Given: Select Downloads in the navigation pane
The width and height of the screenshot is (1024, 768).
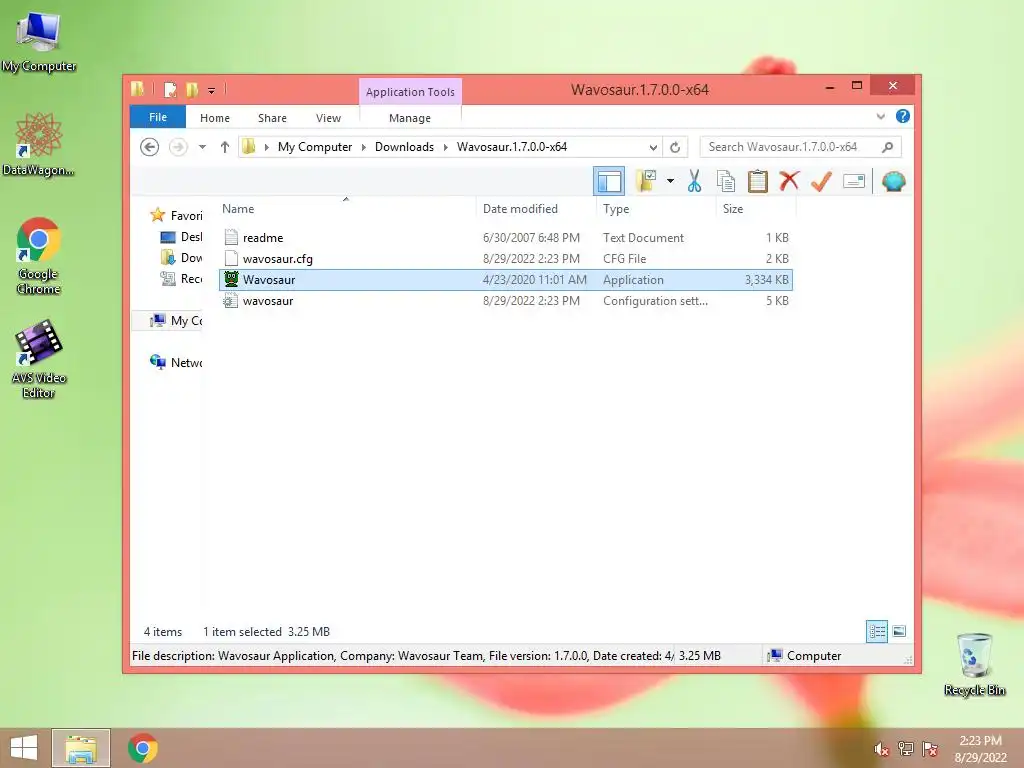Looking at the screenshot, I should click(x=182, y=257).
